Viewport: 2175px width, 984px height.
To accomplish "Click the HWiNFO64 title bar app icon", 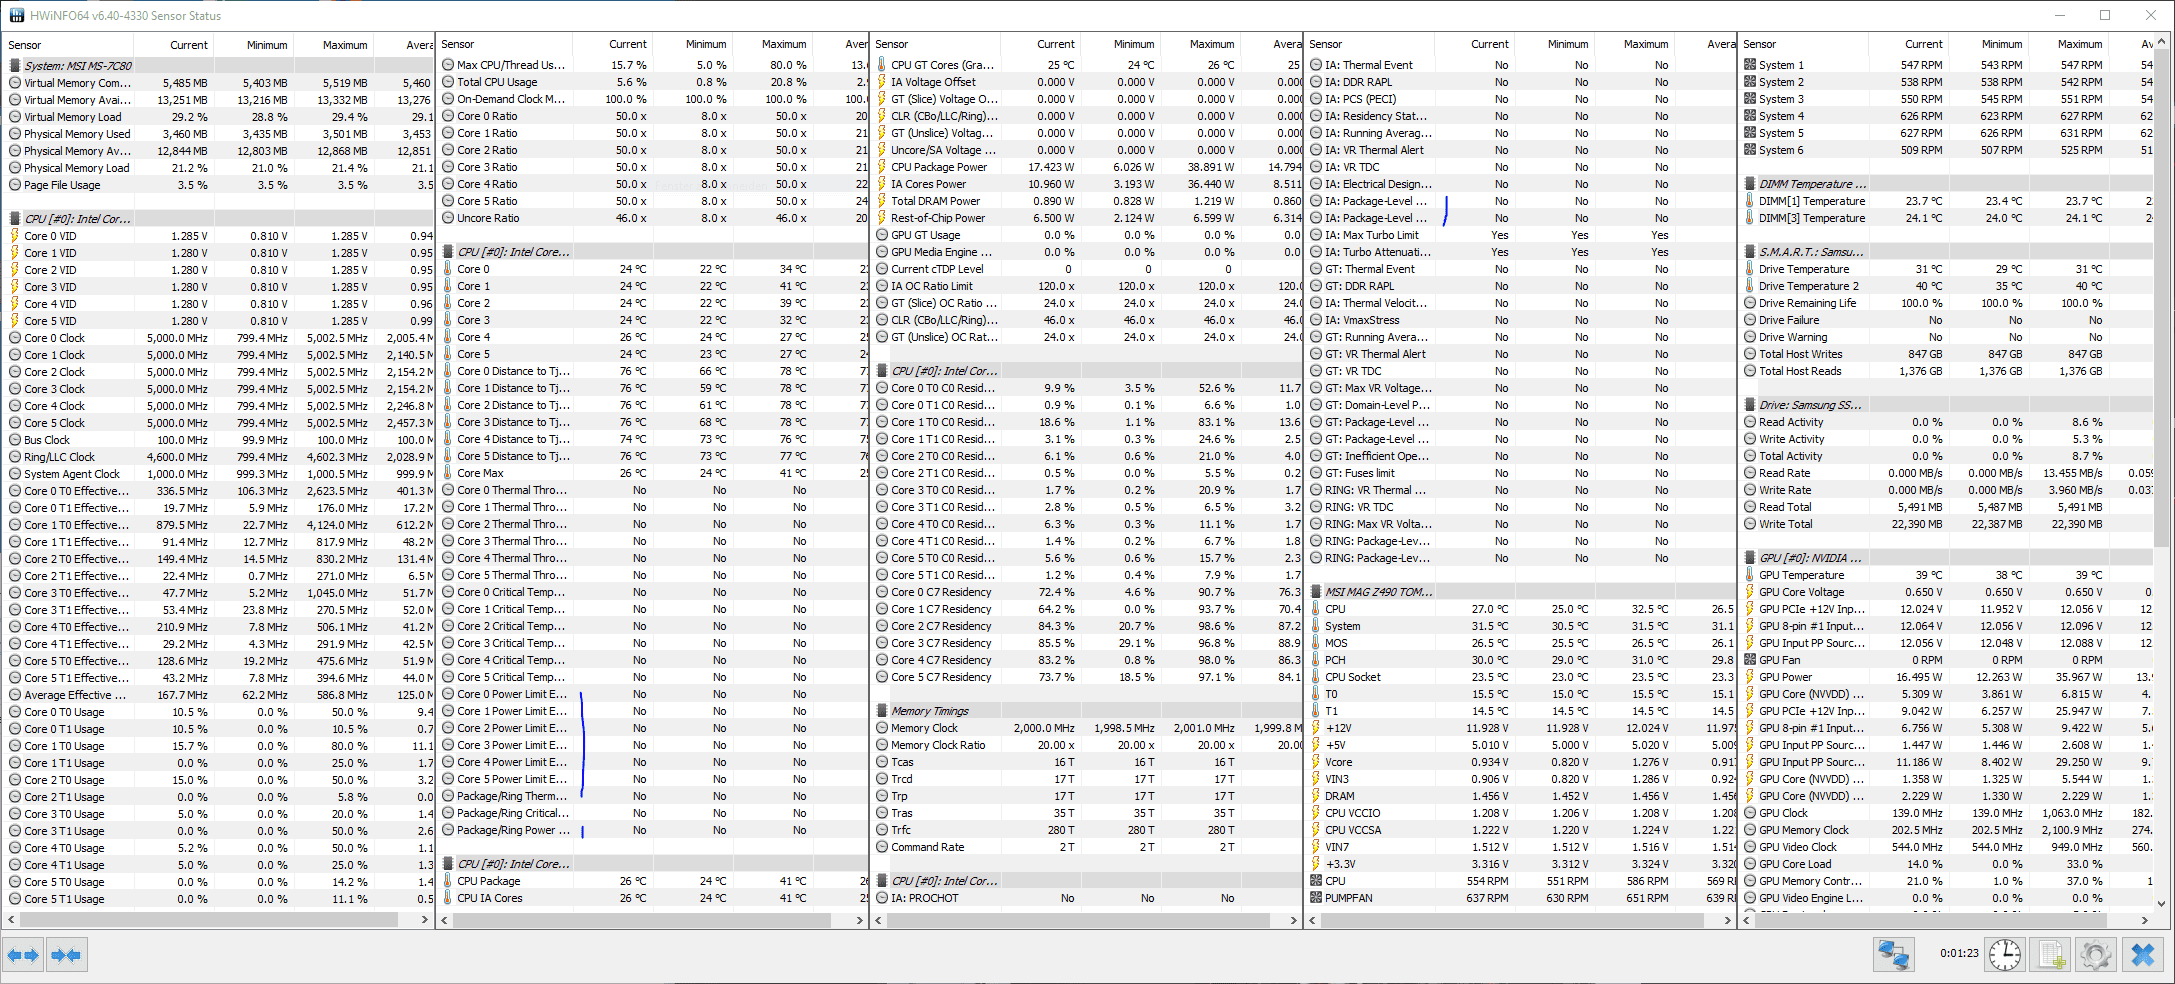I will 16,15.
